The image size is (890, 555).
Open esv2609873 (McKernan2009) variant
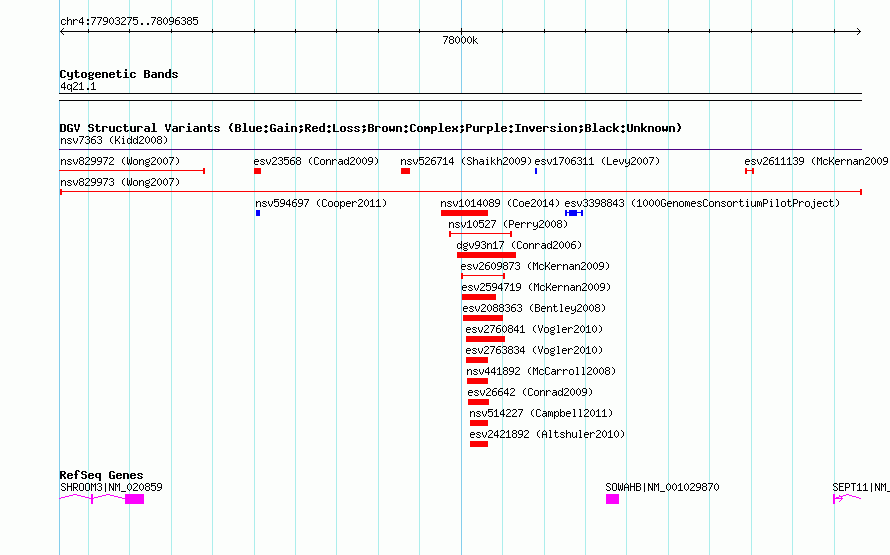[535, 266]
